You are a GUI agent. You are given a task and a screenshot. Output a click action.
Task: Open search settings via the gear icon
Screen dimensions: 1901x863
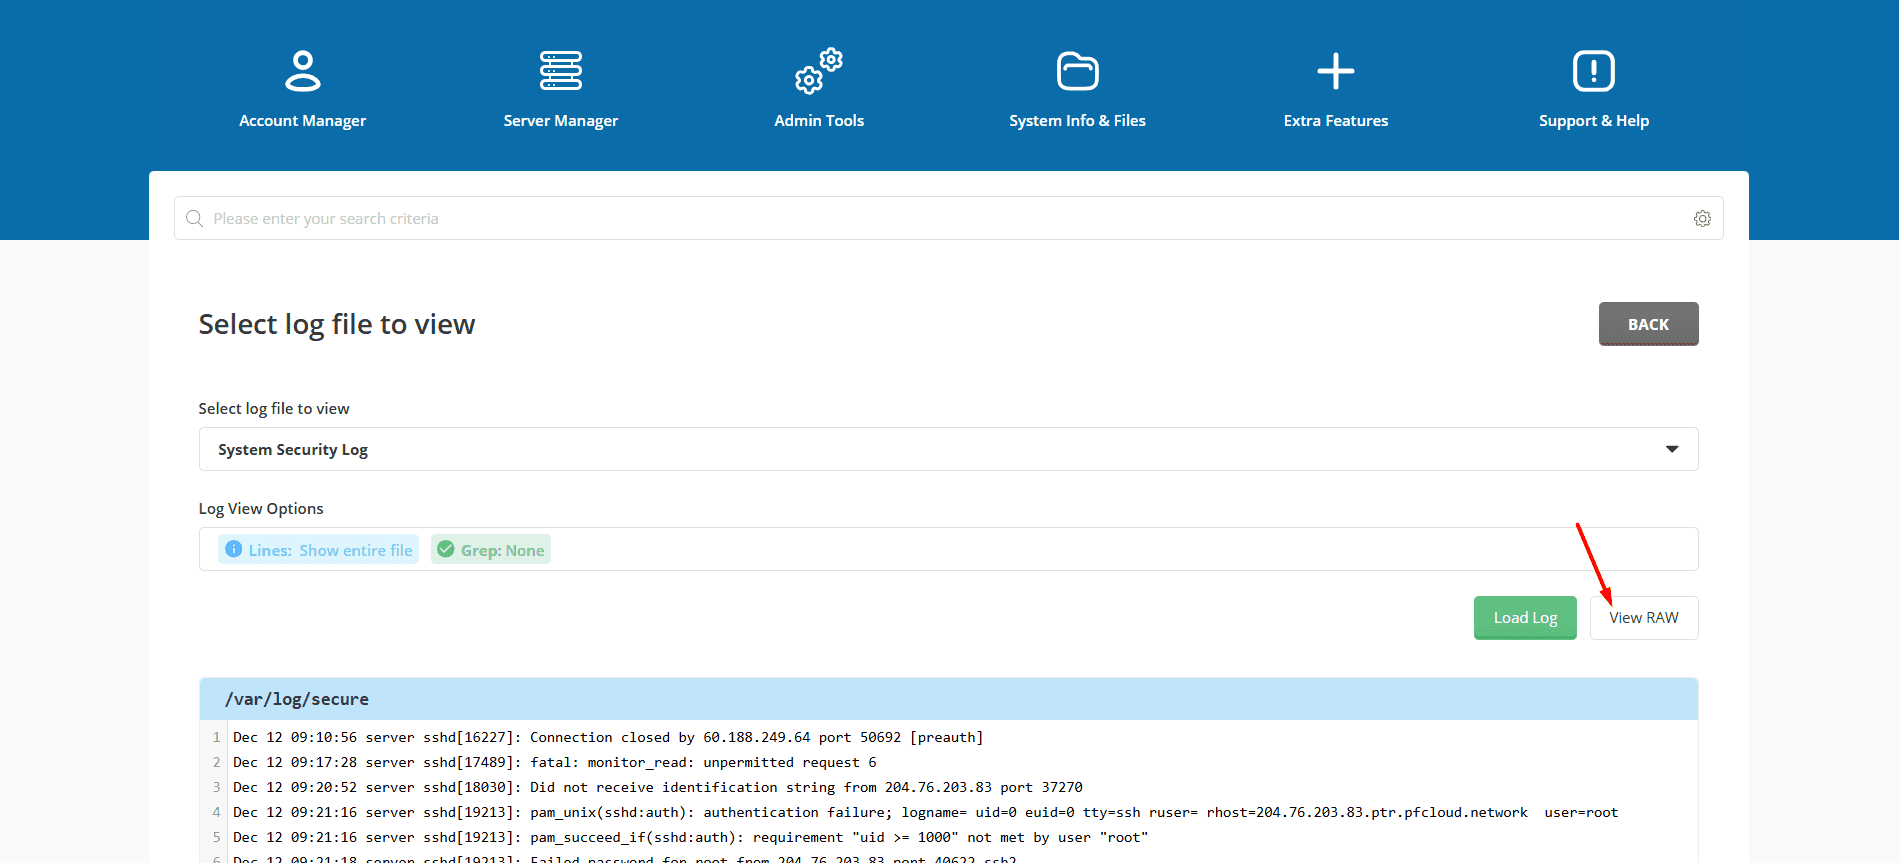coord(1702,219)
